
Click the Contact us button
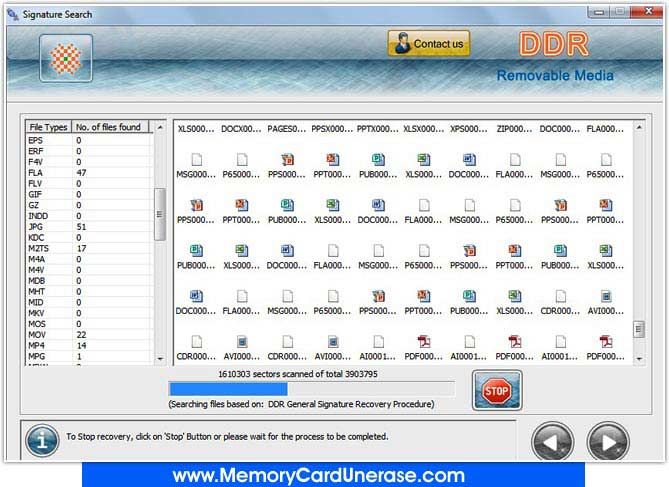[x=429, y=44]
